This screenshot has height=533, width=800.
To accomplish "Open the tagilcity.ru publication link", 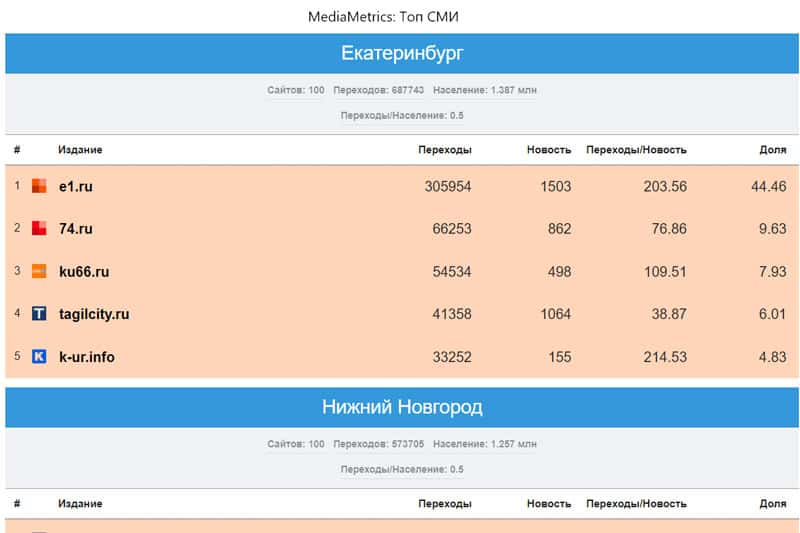I will pos(94,314).
